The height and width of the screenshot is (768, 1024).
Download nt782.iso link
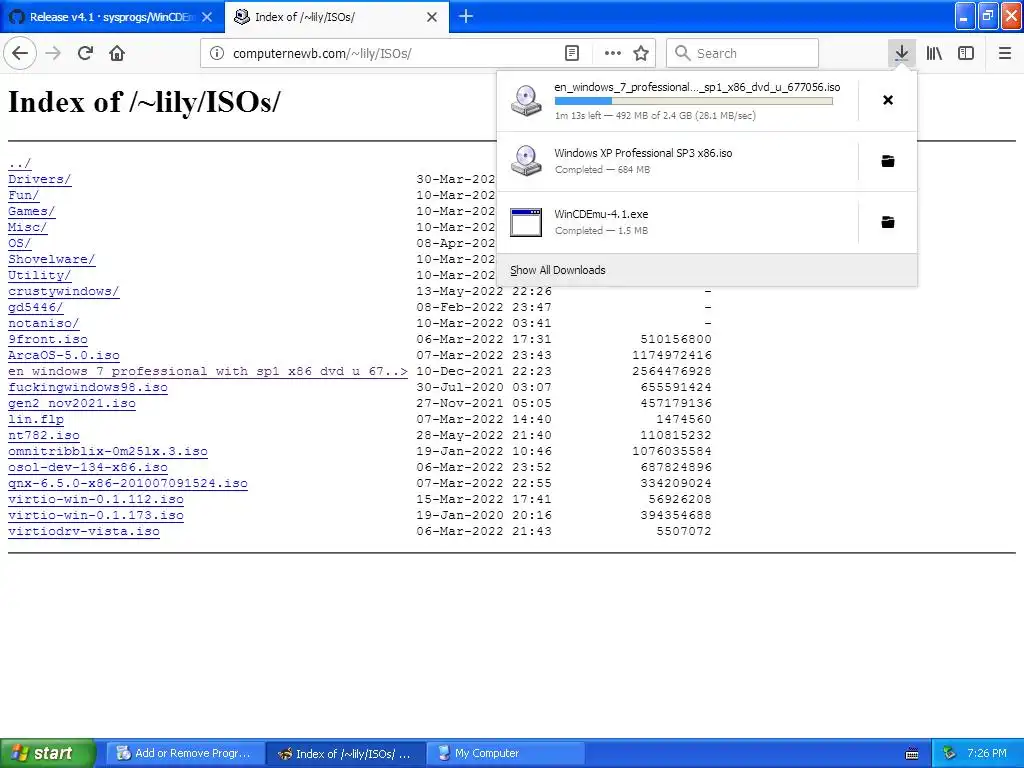click(x=44, y=435)
